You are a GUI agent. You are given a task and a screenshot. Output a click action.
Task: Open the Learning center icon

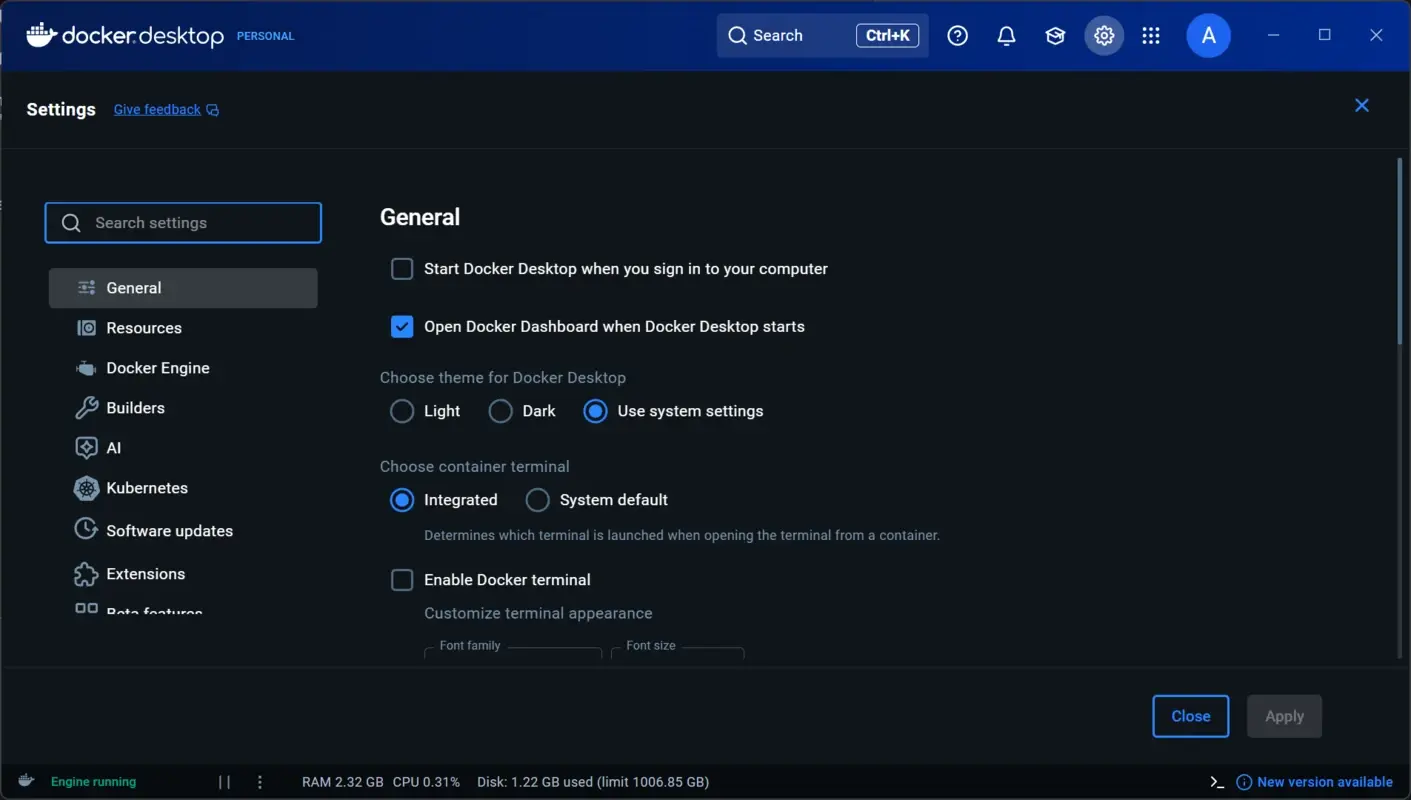1055,35
